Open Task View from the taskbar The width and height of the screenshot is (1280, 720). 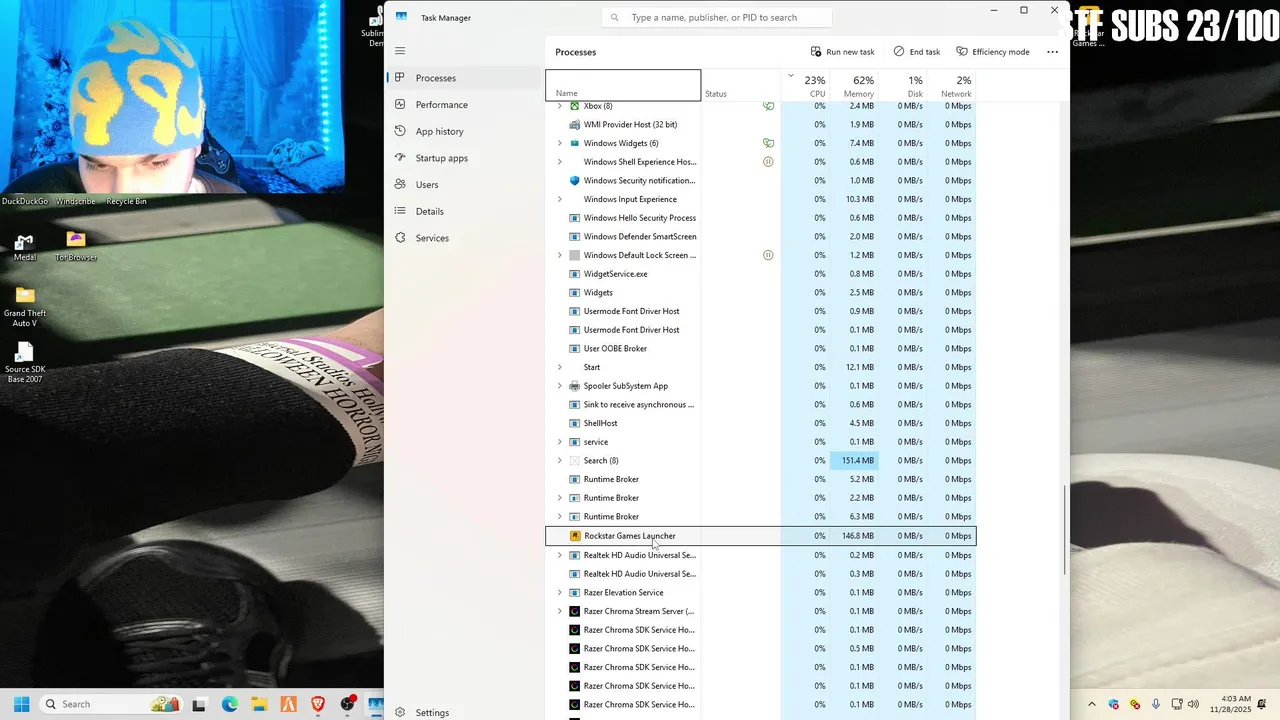click(x=199, y=704)
